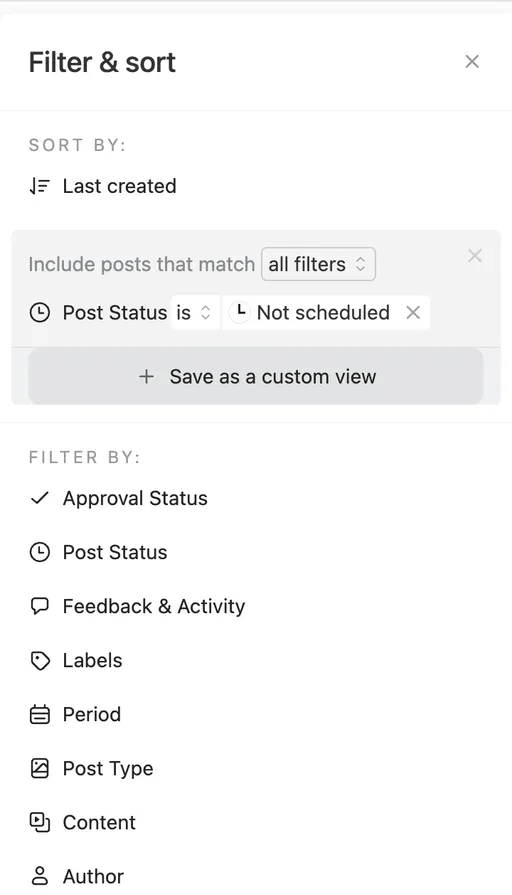Click the checkmark icon for Approval Status
This screenshot has width=512, height=895.
point(39,498)
